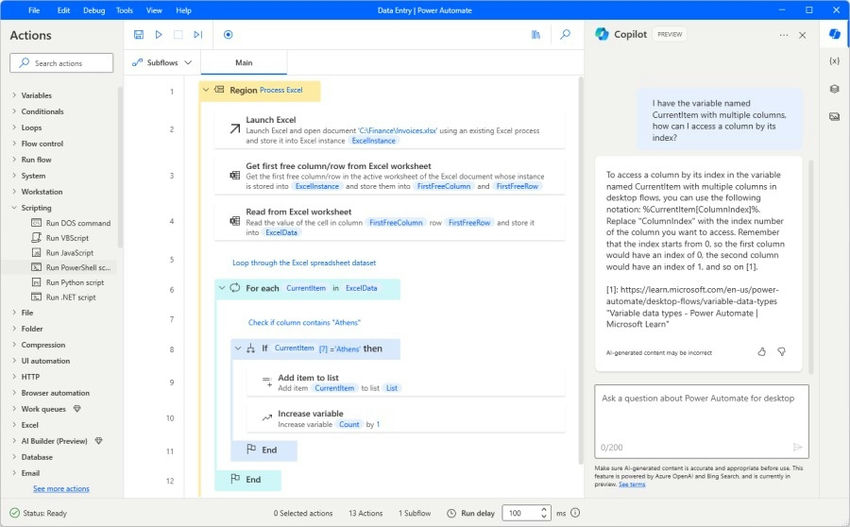Click the Count variable in Increase variable

pos(349,424)
